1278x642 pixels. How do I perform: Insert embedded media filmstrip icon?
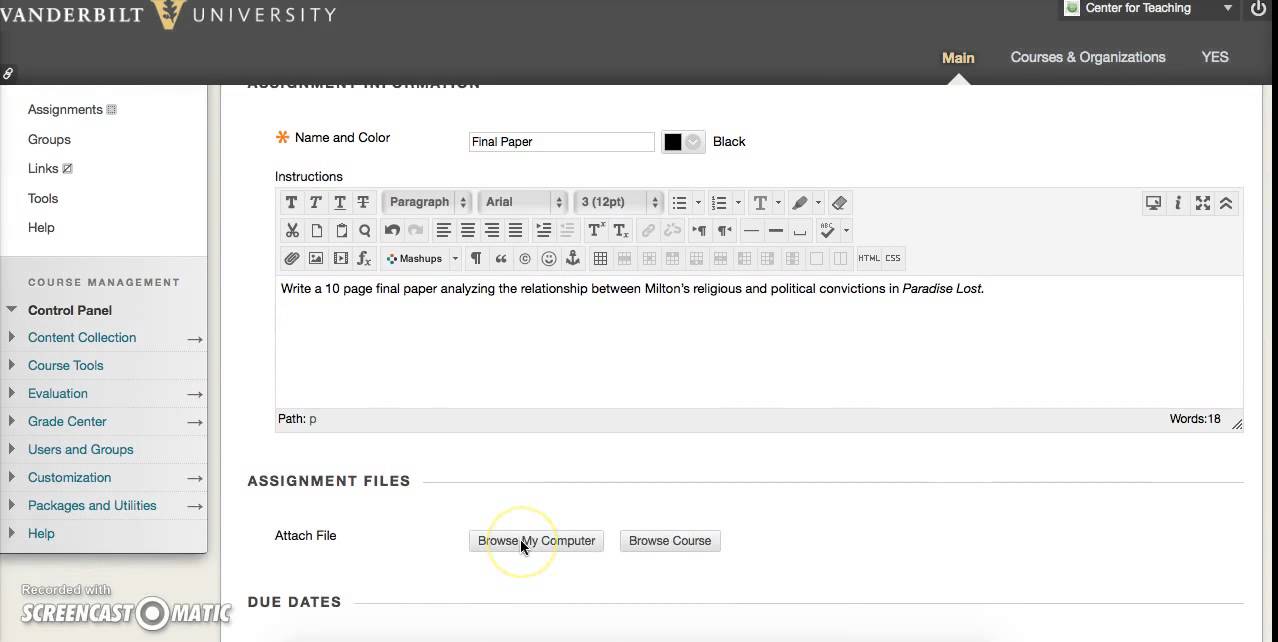[340, 258]
